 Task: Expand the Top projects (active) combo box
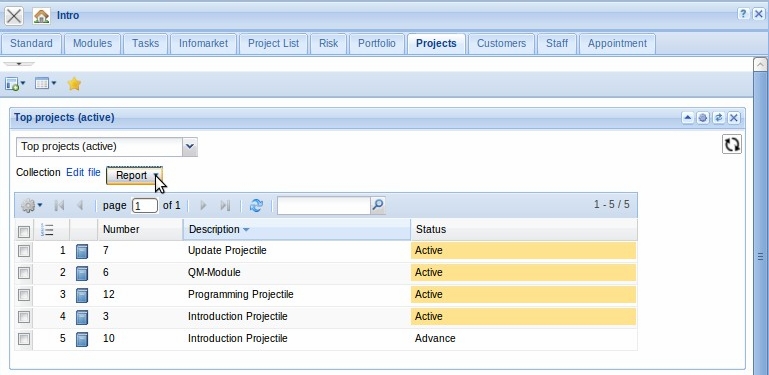coord(190,147)
